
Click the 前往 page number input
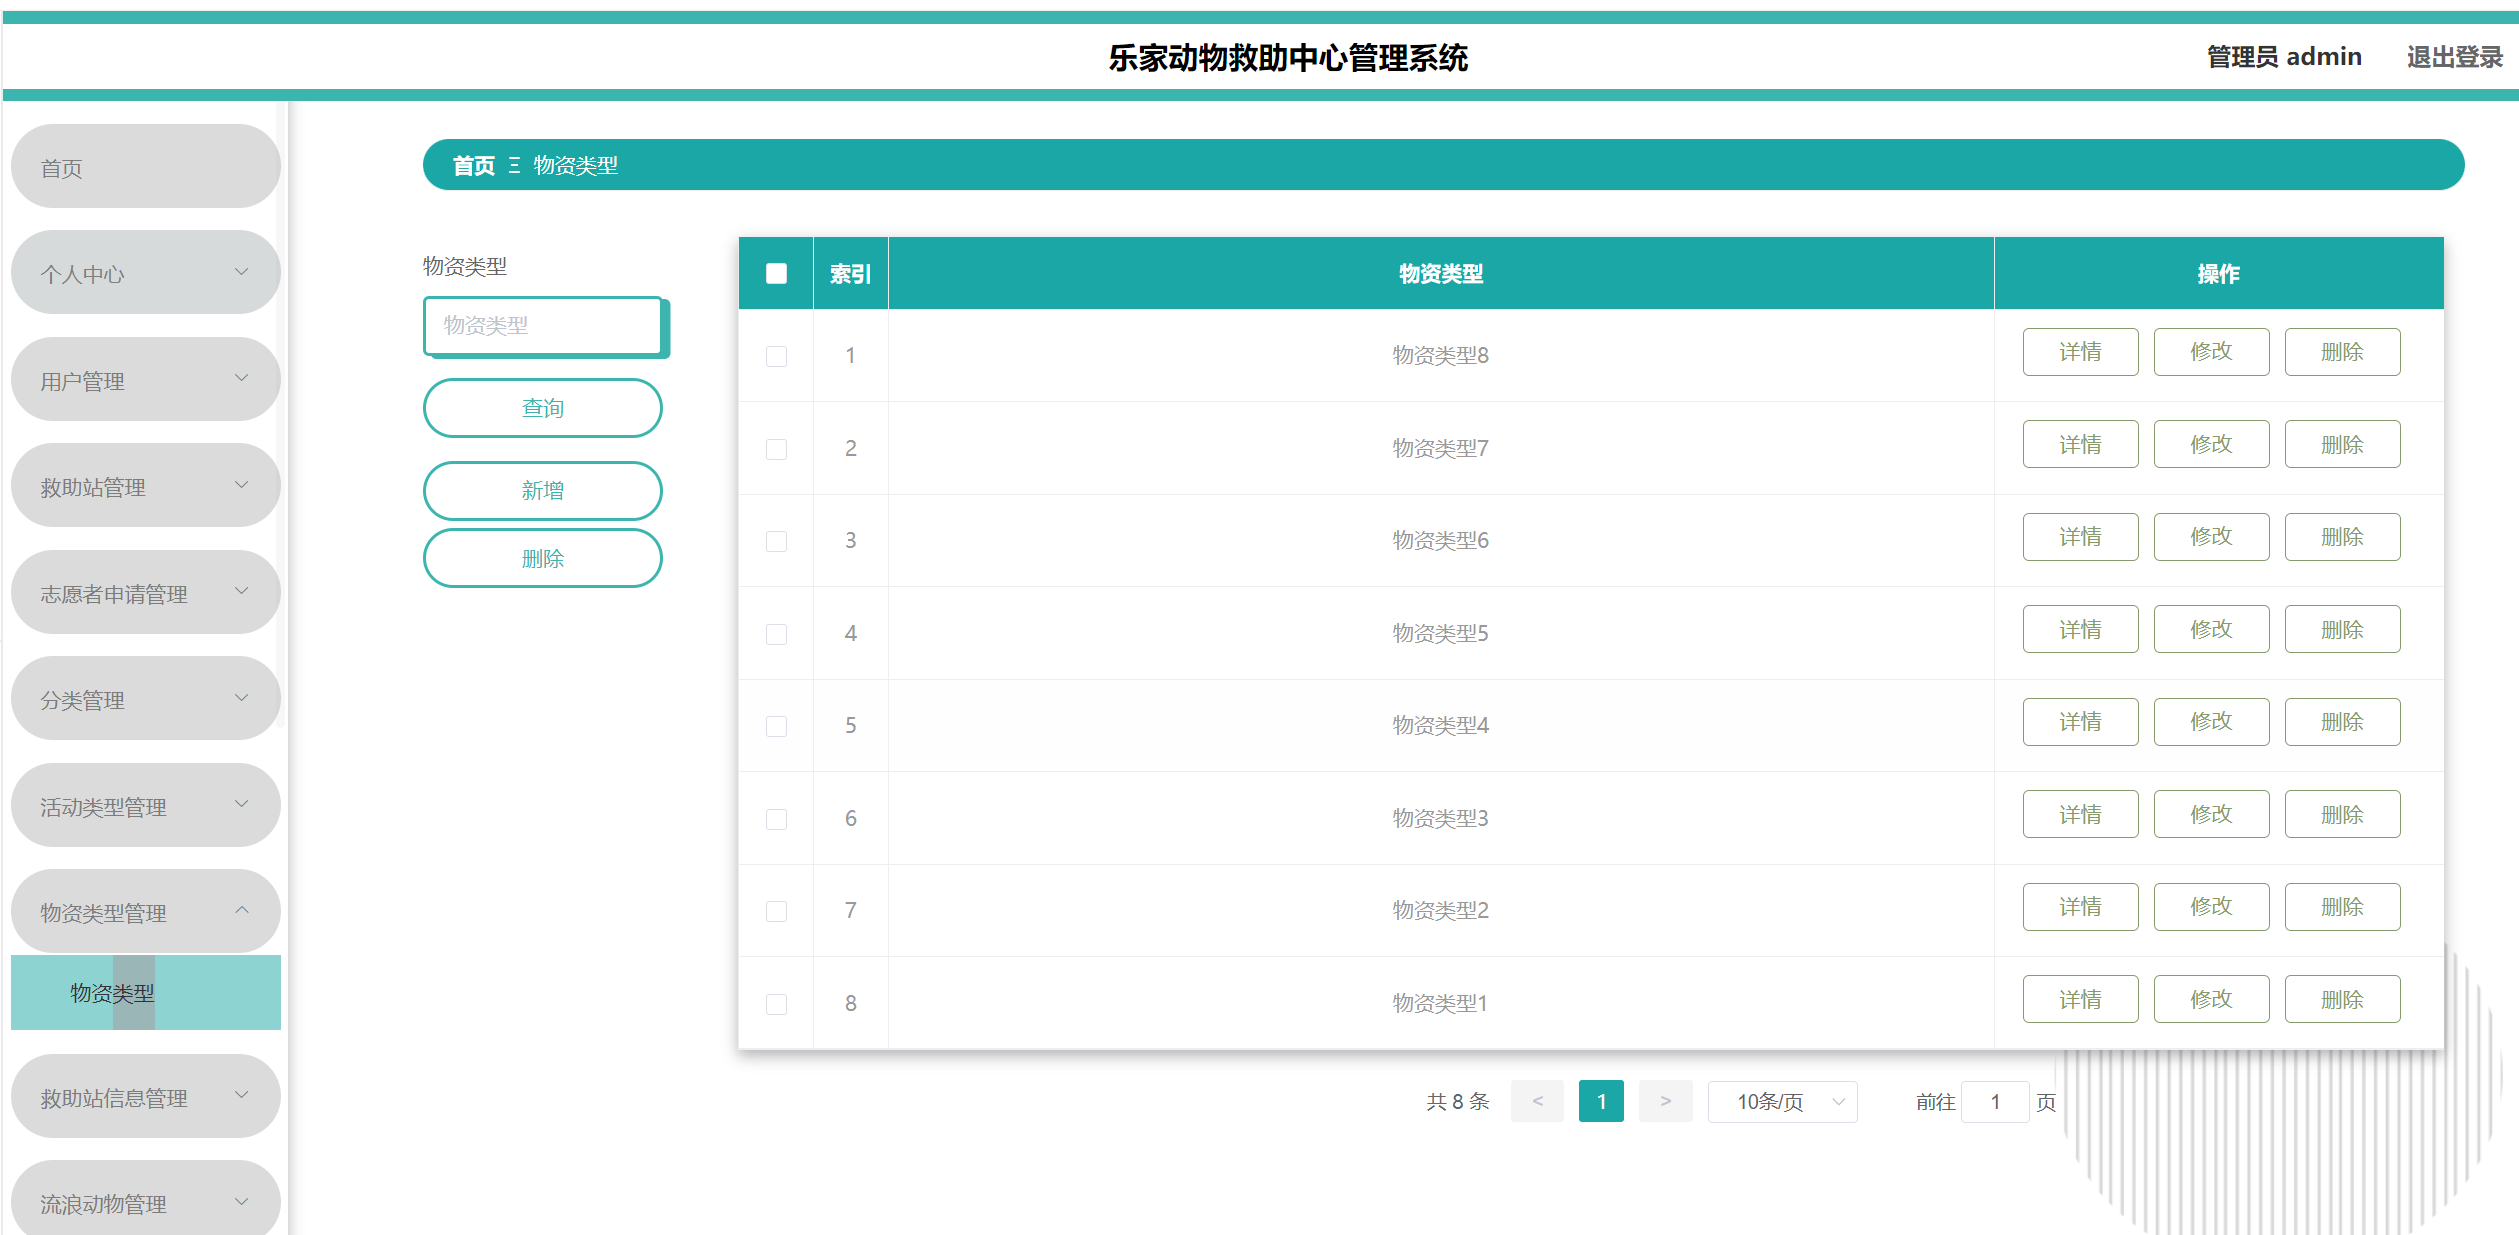point(1995,1102)
